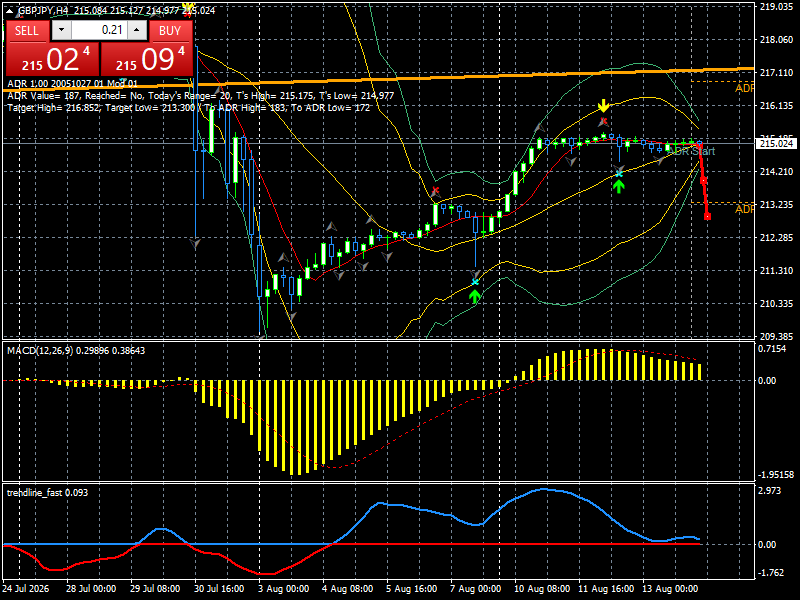Increase trade volume with the up arrow
This screenshot has width=800, height=600.
click(137, 30)
